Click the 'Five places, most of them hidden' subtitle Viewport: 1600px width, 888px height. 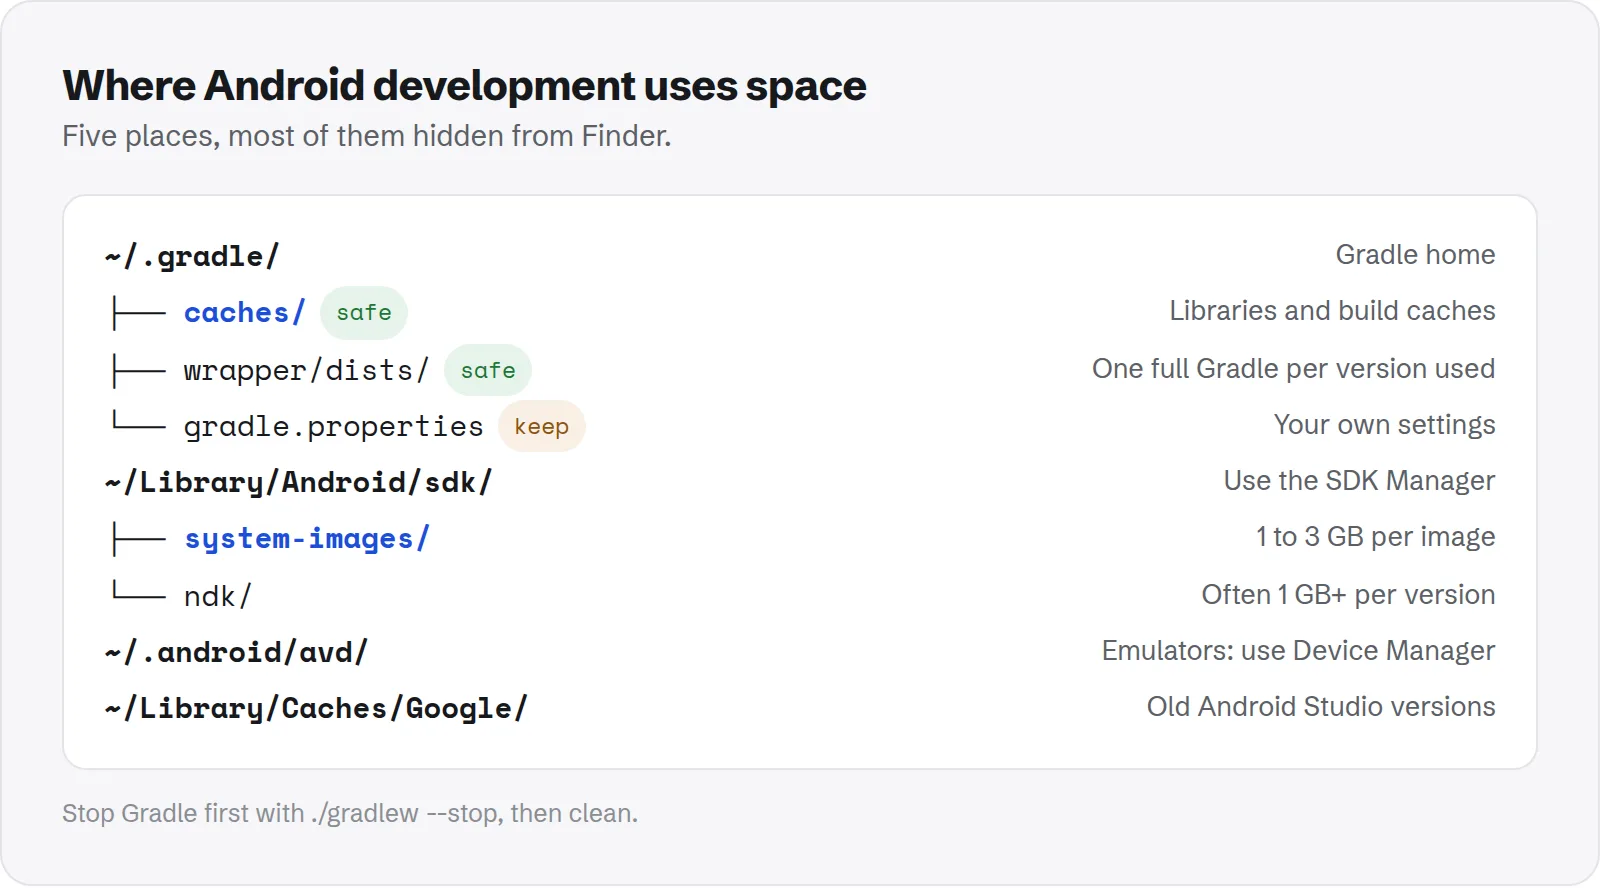[367, 136]
